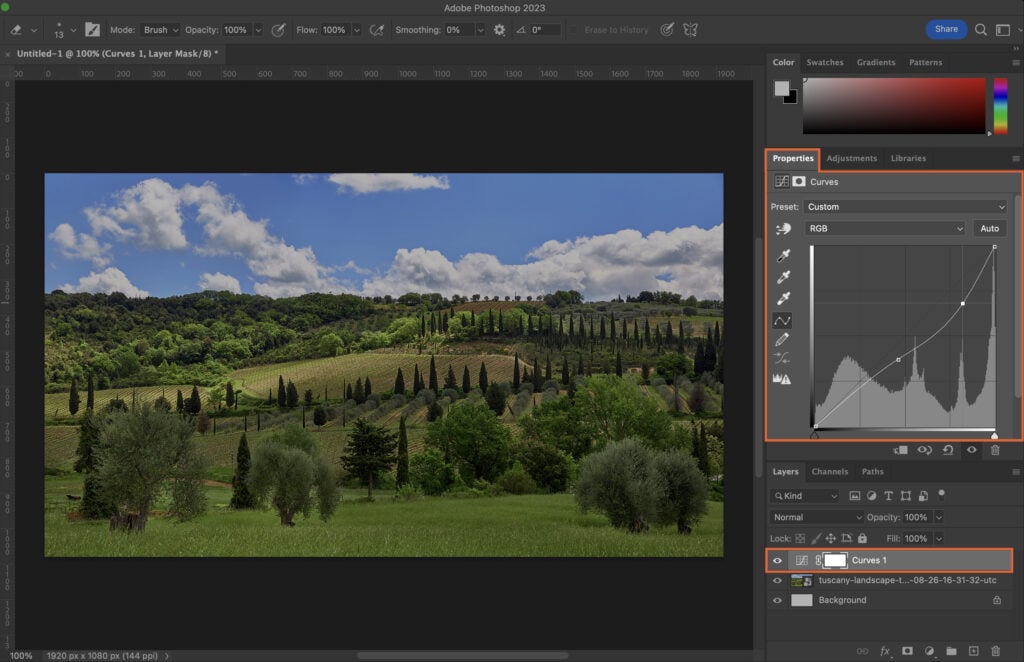Select the black point eyedropper

(x=783, y=256)
